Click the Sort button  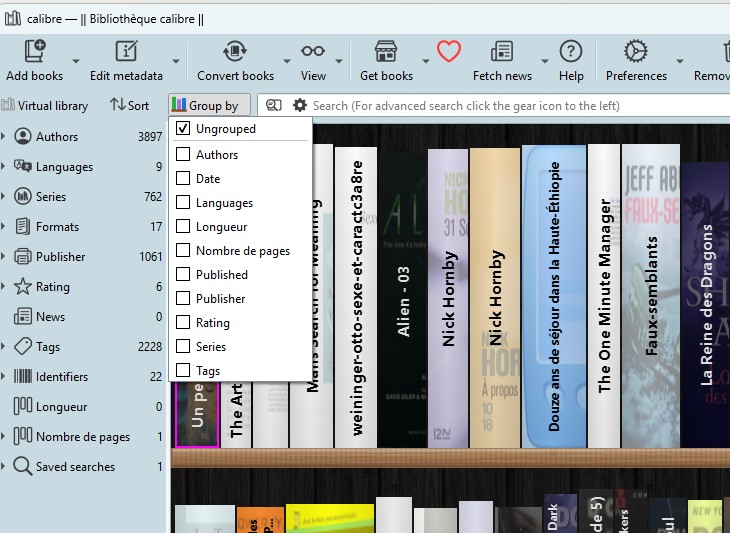click(x=129, y=105)
